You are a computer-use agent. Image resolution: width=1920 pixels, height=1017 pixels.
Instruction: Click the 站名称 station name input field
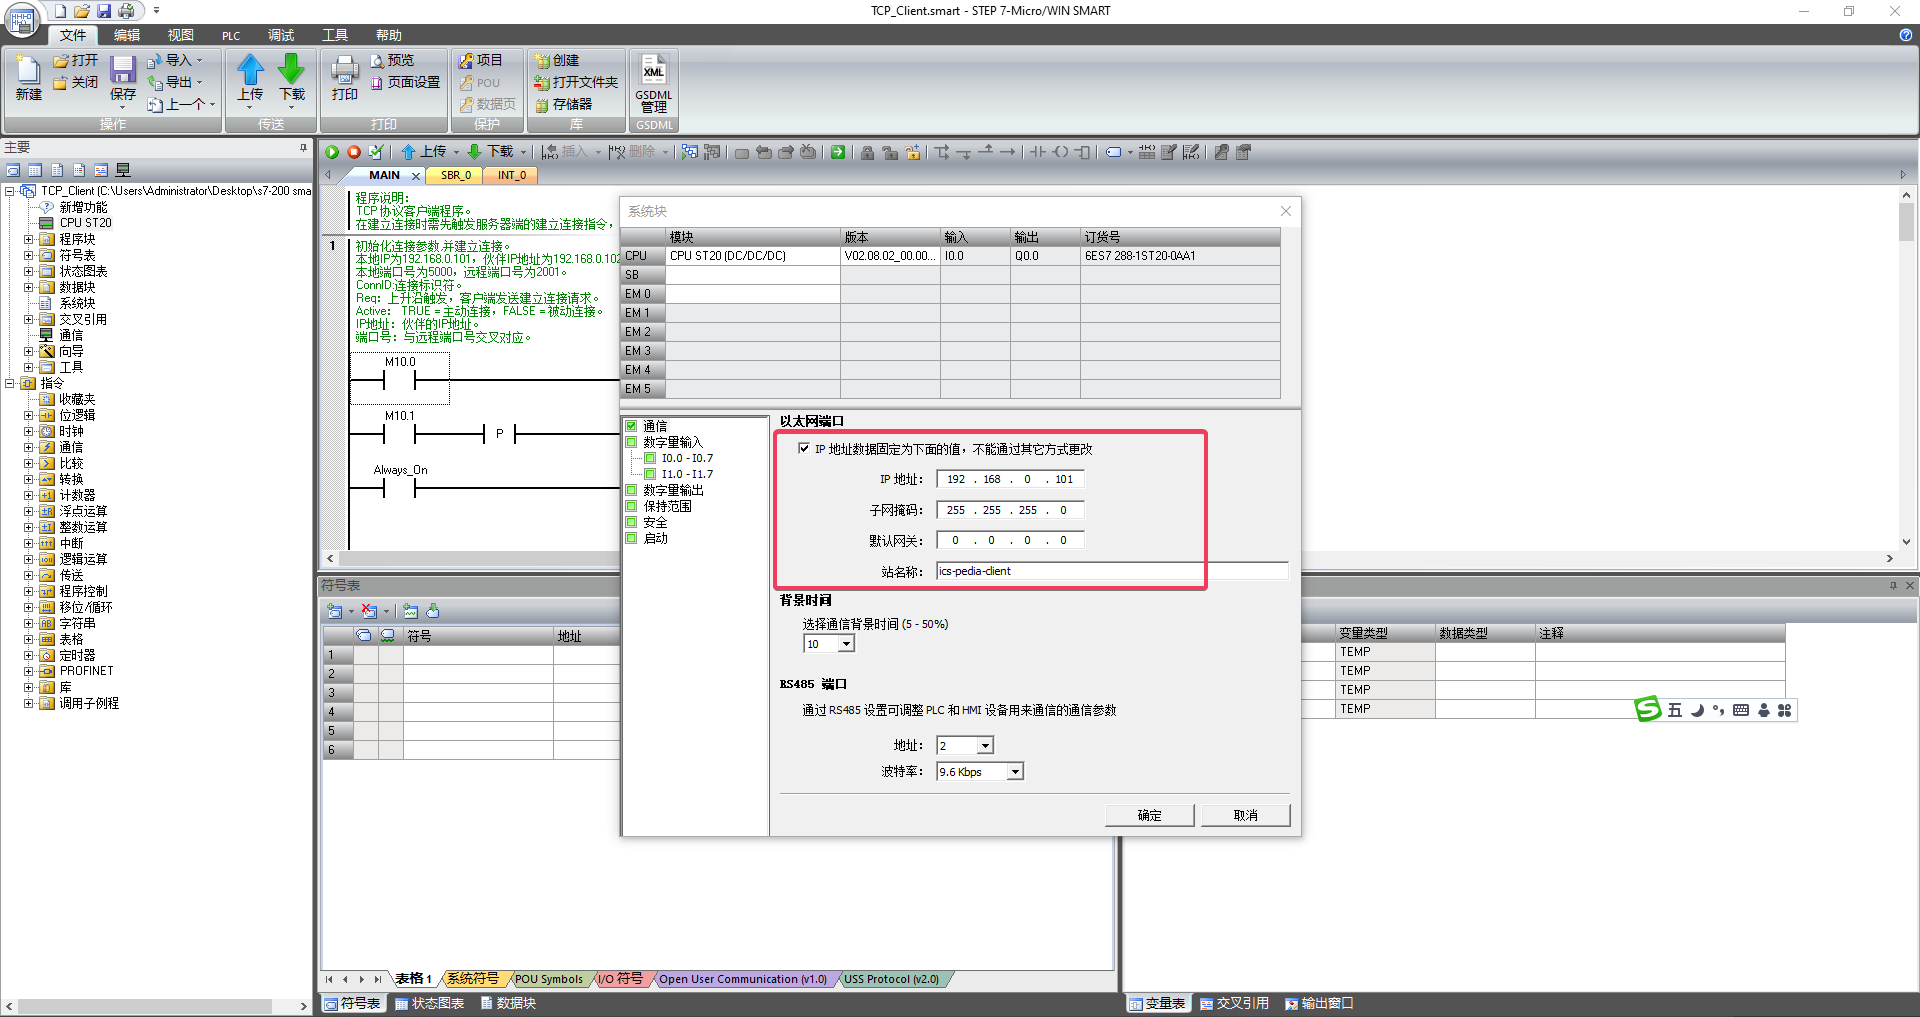(x=1112, y=571)
